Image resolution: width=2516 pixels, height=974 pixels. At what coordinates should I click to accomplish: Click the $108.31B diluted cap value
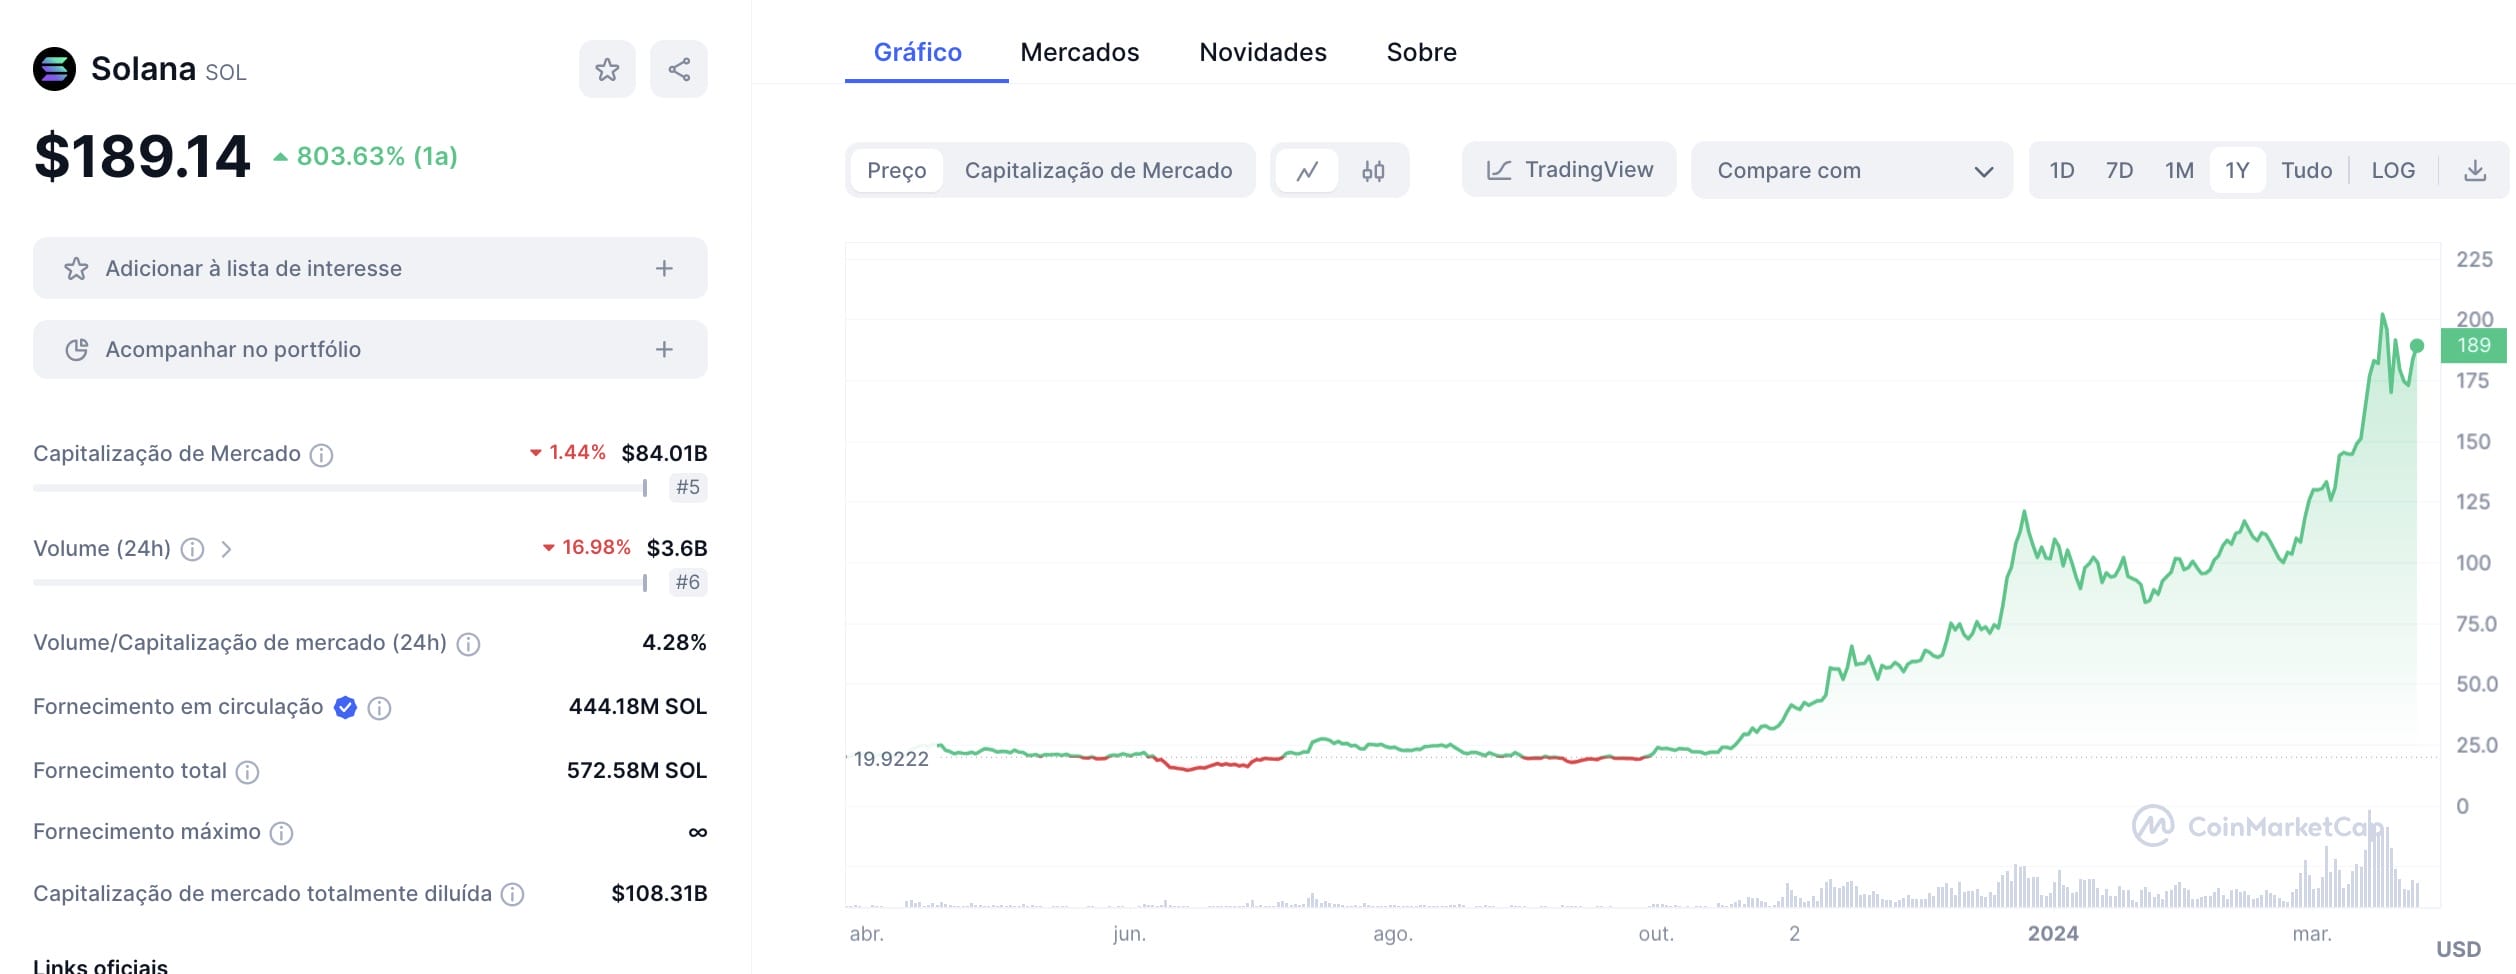coord(659,893)
